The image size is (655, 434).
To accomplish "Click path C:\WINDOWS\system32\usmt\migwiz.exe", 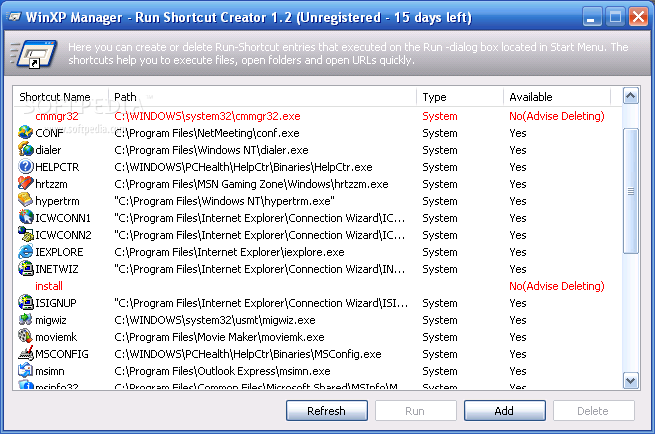I will click(x=215, y=320).
